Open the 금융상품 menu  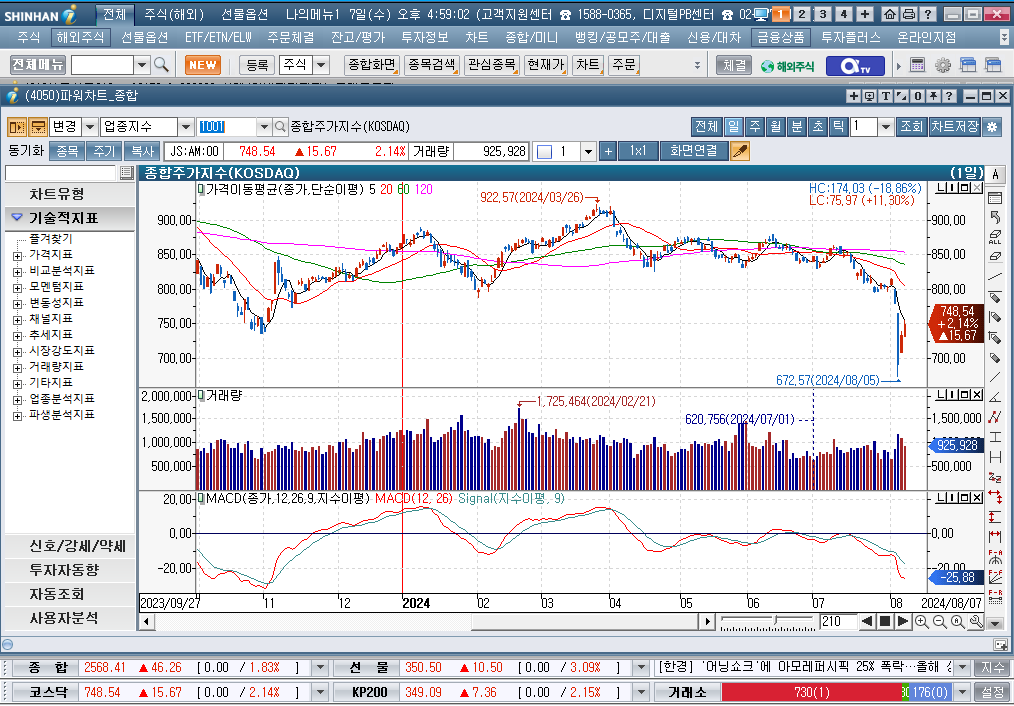[x=781, y=37]
